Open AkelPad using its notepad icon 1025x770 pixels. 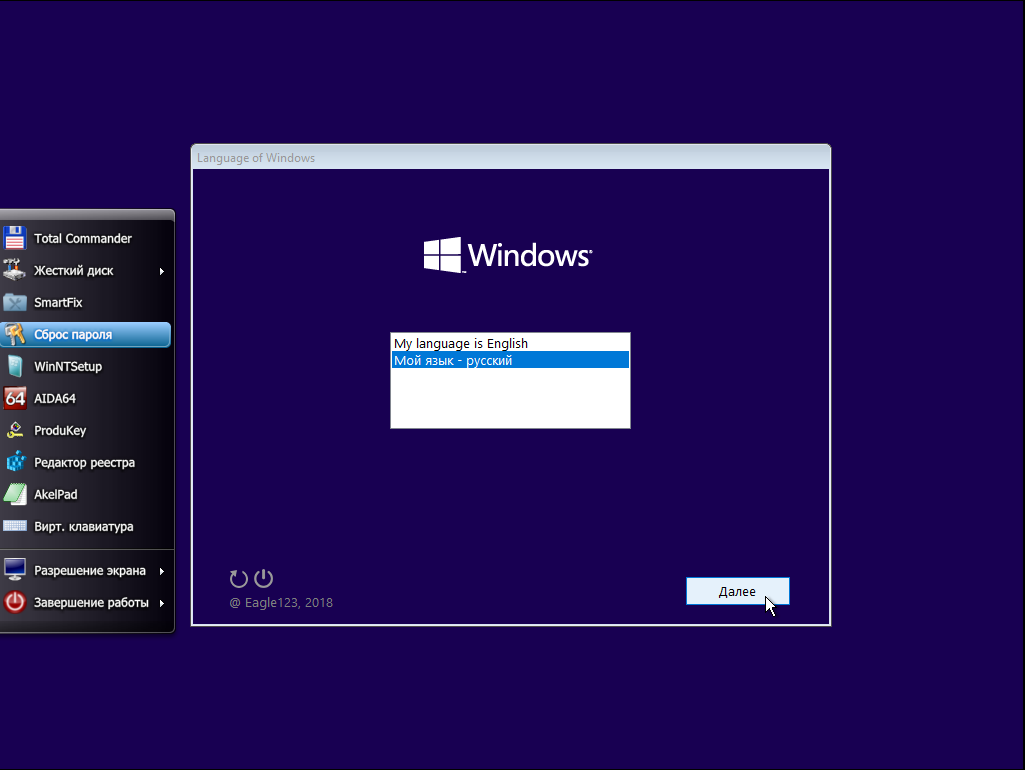(x=14, y=495)
